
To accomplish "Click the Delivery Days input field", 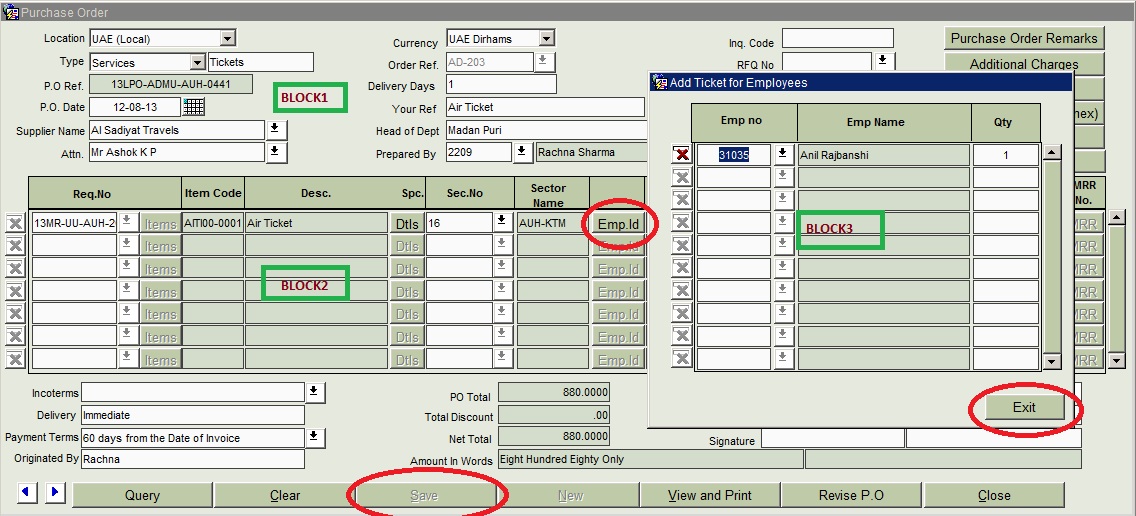I will [500, 85].
